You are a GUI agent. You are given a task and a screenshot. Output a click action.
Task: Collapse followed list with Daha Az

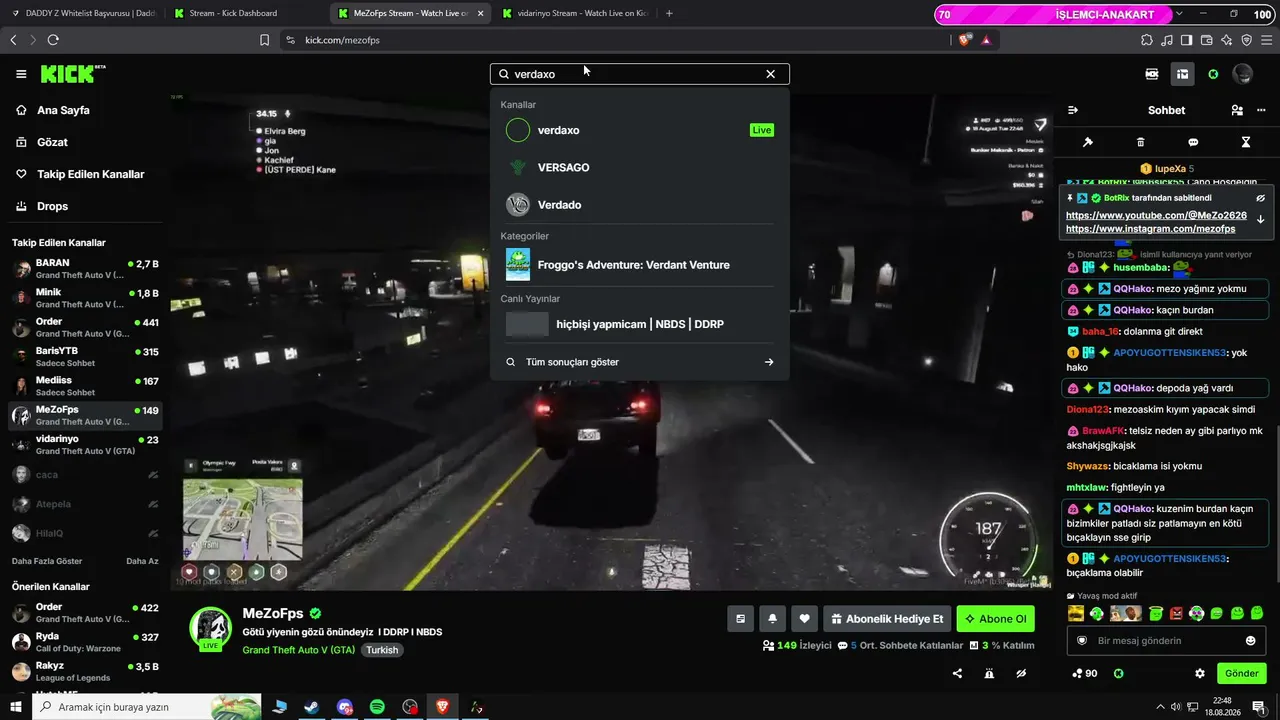(x=142, y=561)
